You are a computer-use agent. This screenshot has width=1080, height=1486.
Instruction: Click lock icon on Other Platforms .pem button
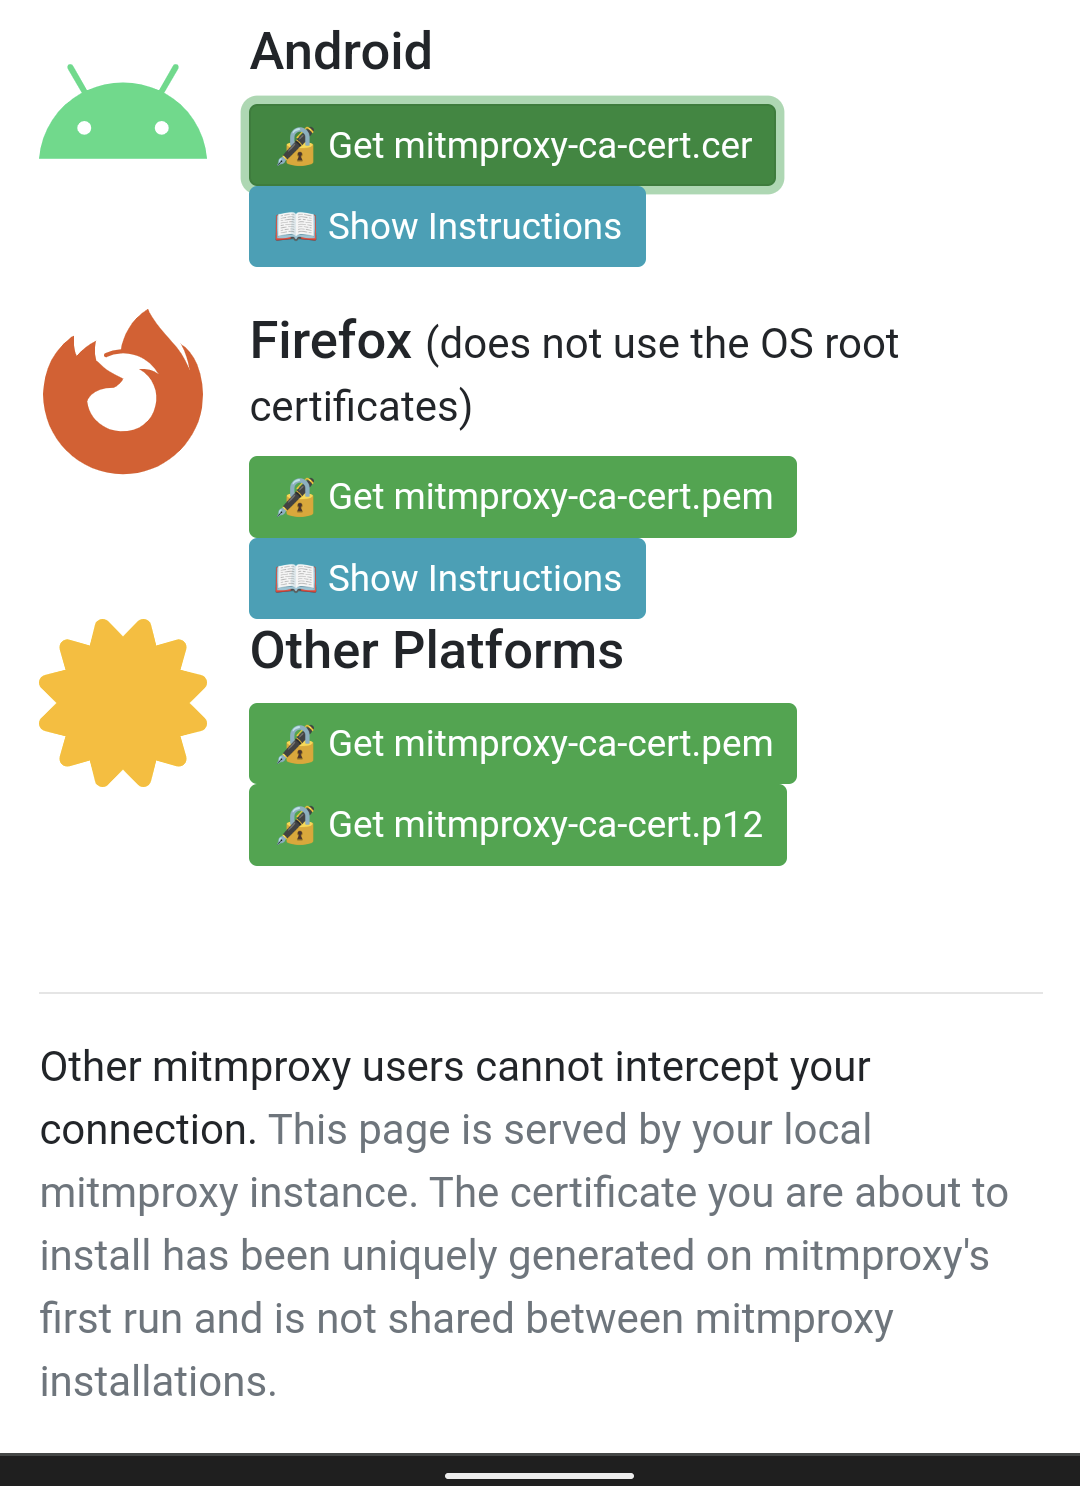pyautogui.click(x=296, y=744)
